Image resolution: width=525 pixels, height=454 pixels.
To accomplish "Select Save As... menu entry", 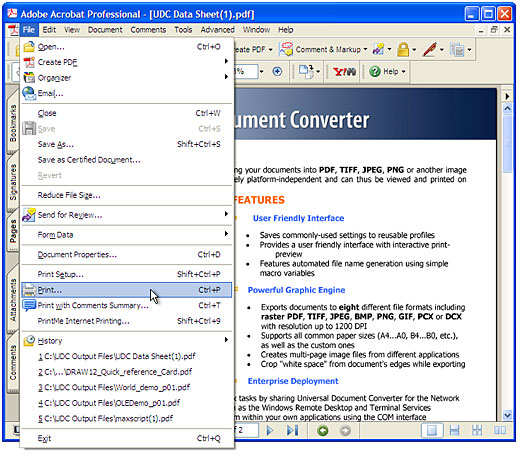I will click(x=127, y=144).
